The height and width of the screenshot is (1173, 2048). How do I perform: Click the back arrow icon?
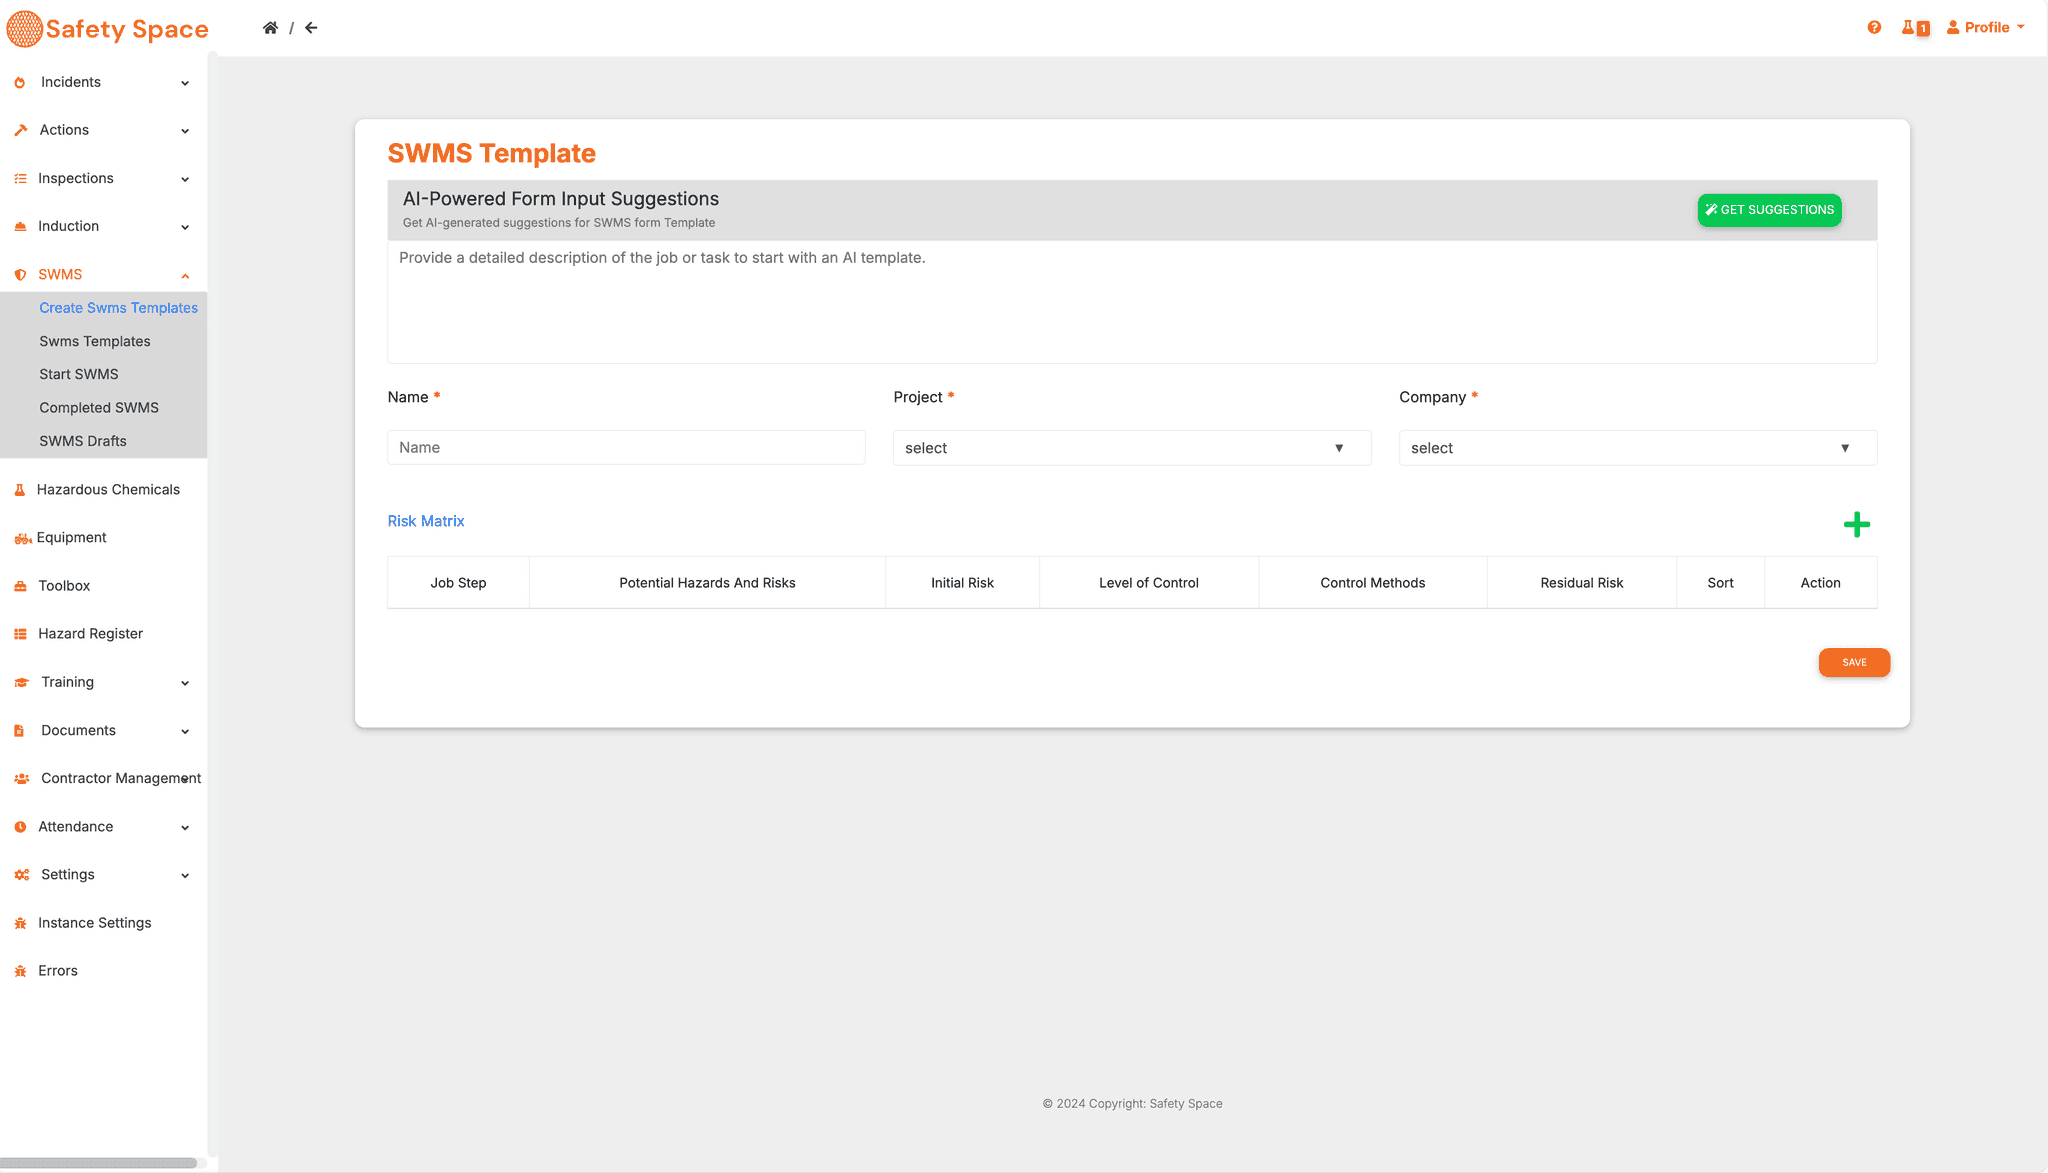[x=311, y=28]
